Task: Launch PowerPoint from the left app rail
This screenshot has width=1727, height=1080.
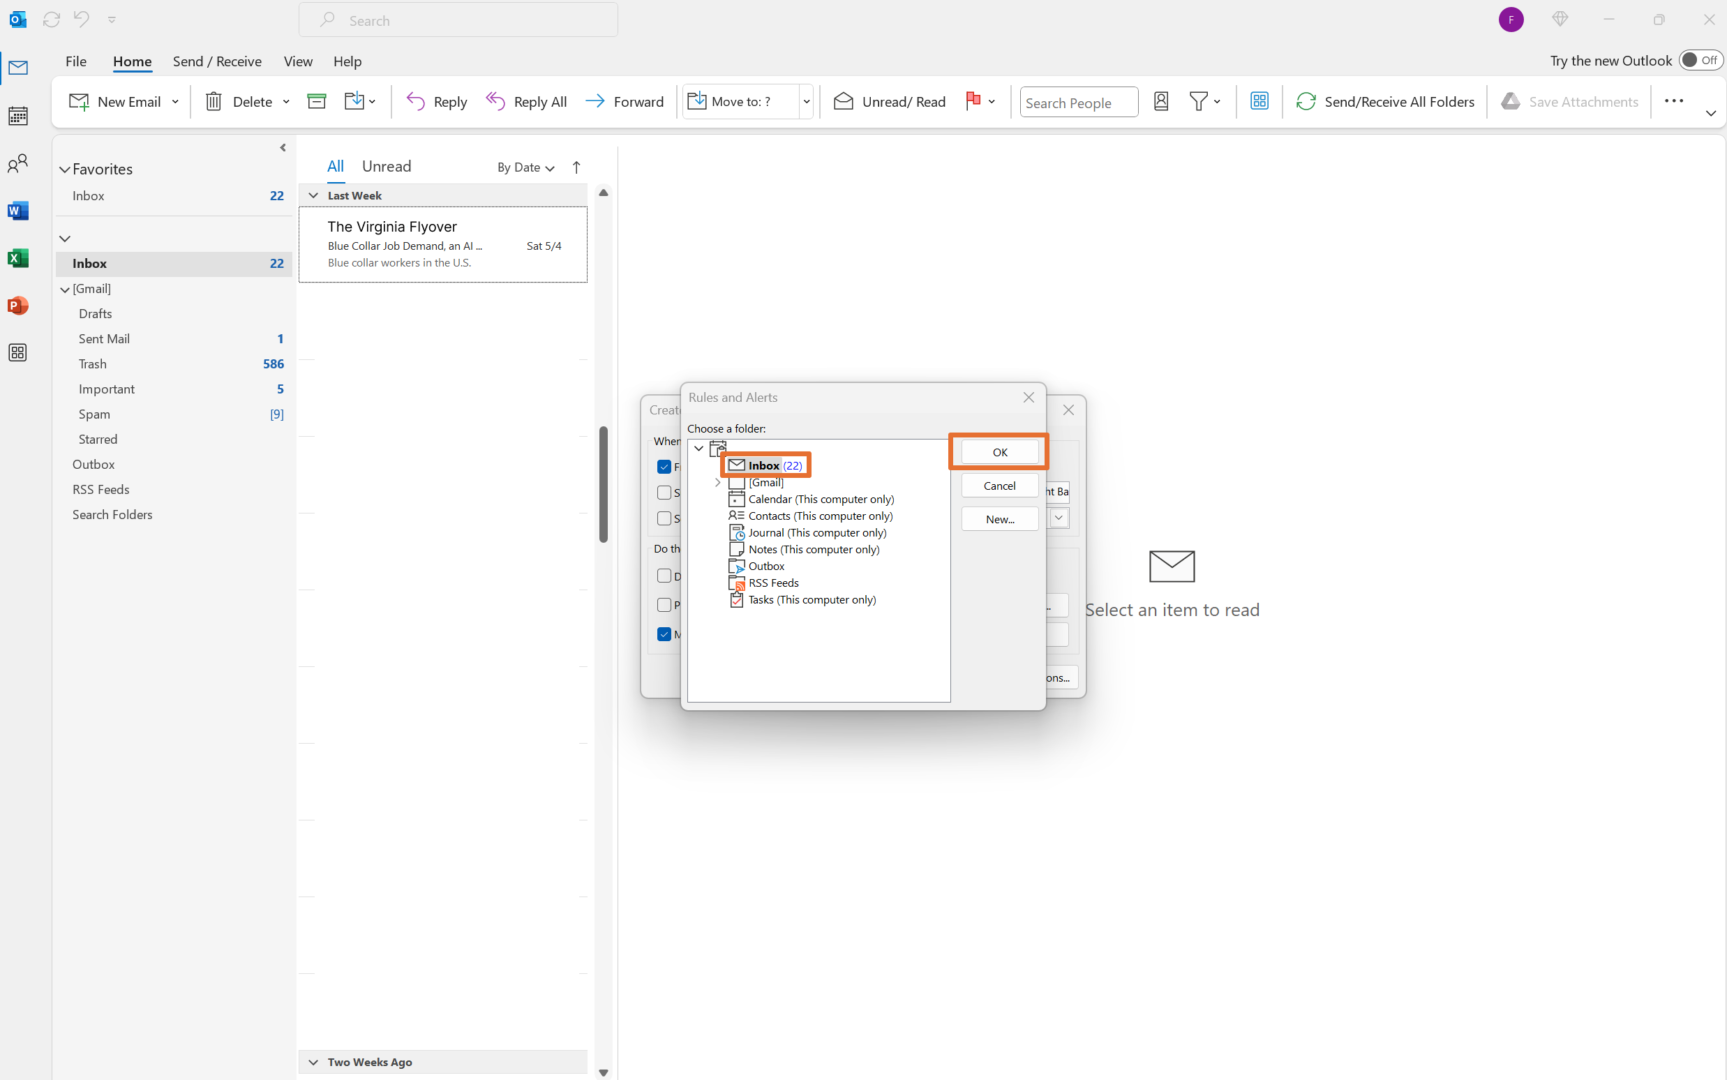Action: 18,306
